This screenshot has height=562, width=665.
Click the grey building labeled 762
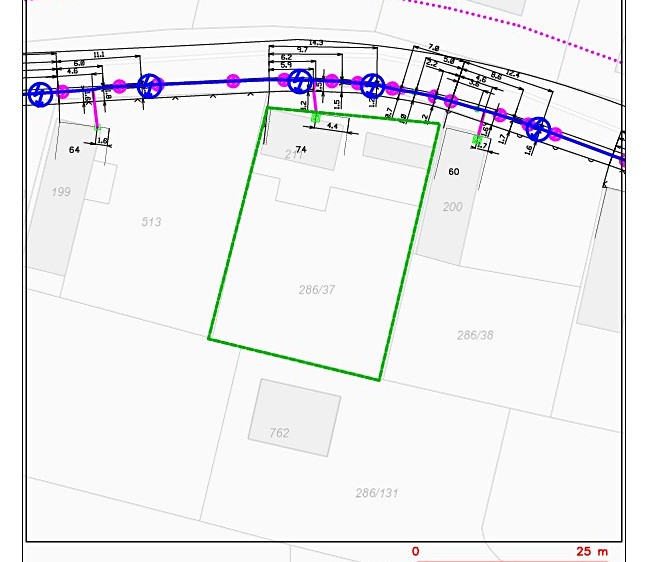(294, 418)
